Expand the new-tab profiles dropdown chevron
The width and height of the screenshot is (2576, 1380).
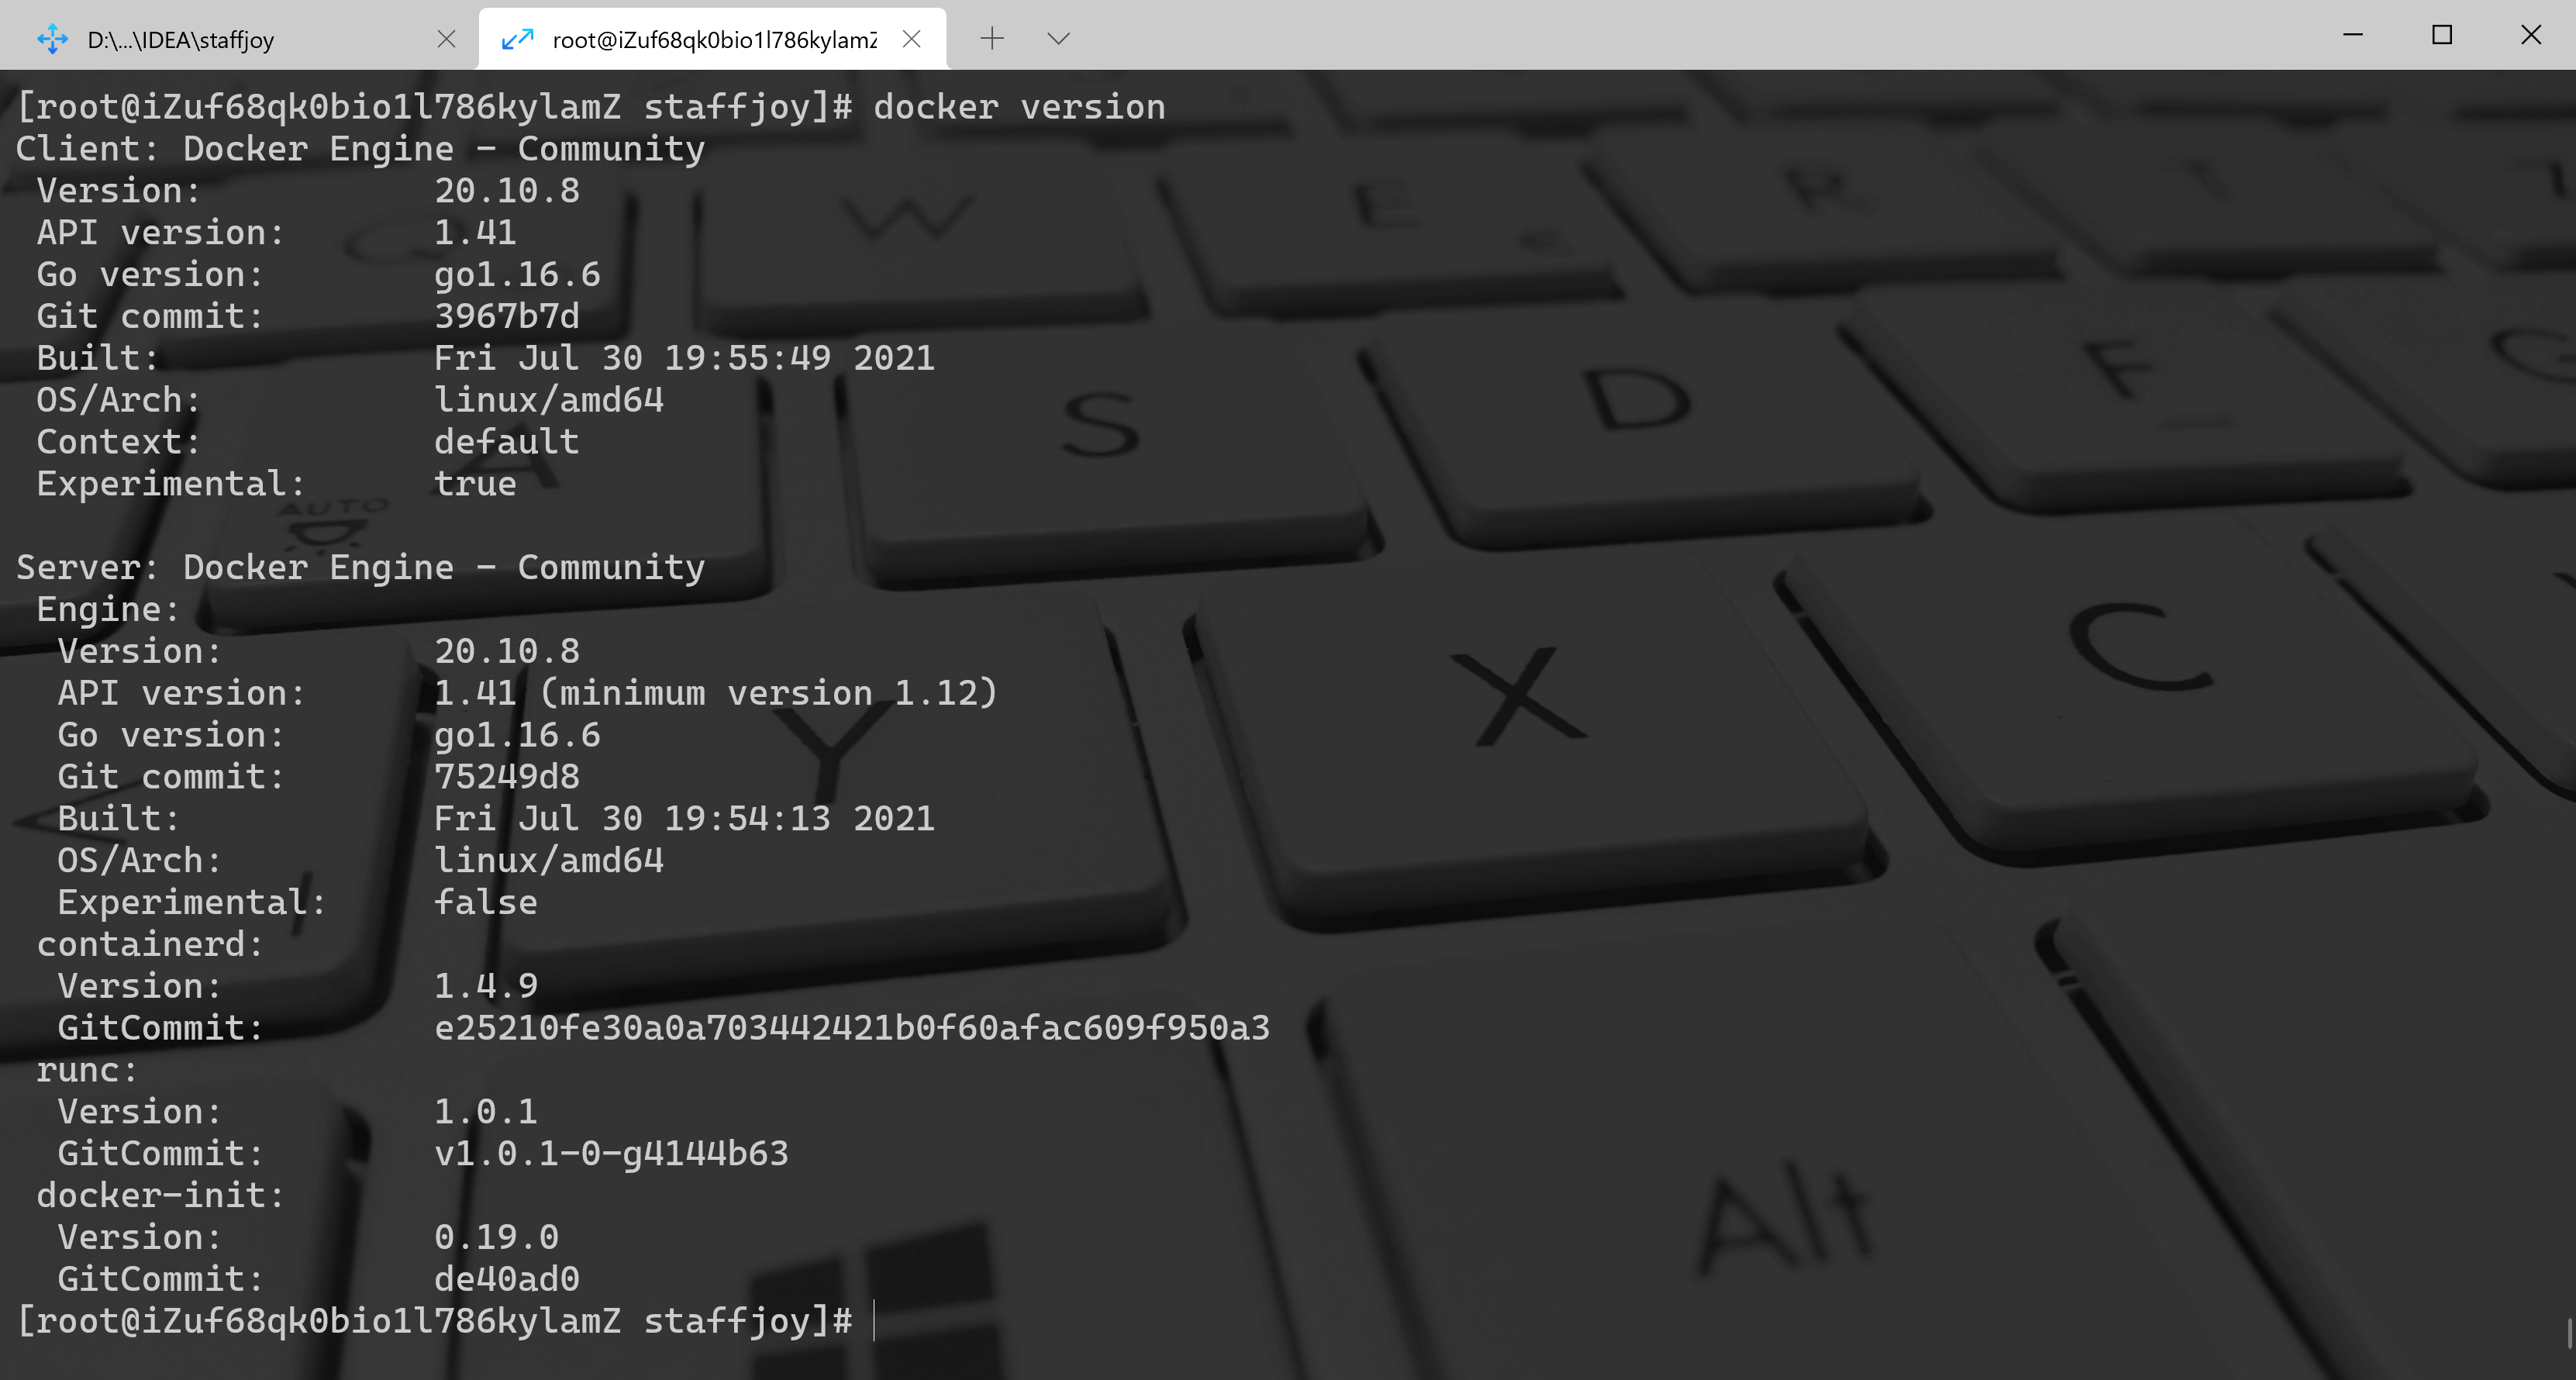click(1058, 39)
